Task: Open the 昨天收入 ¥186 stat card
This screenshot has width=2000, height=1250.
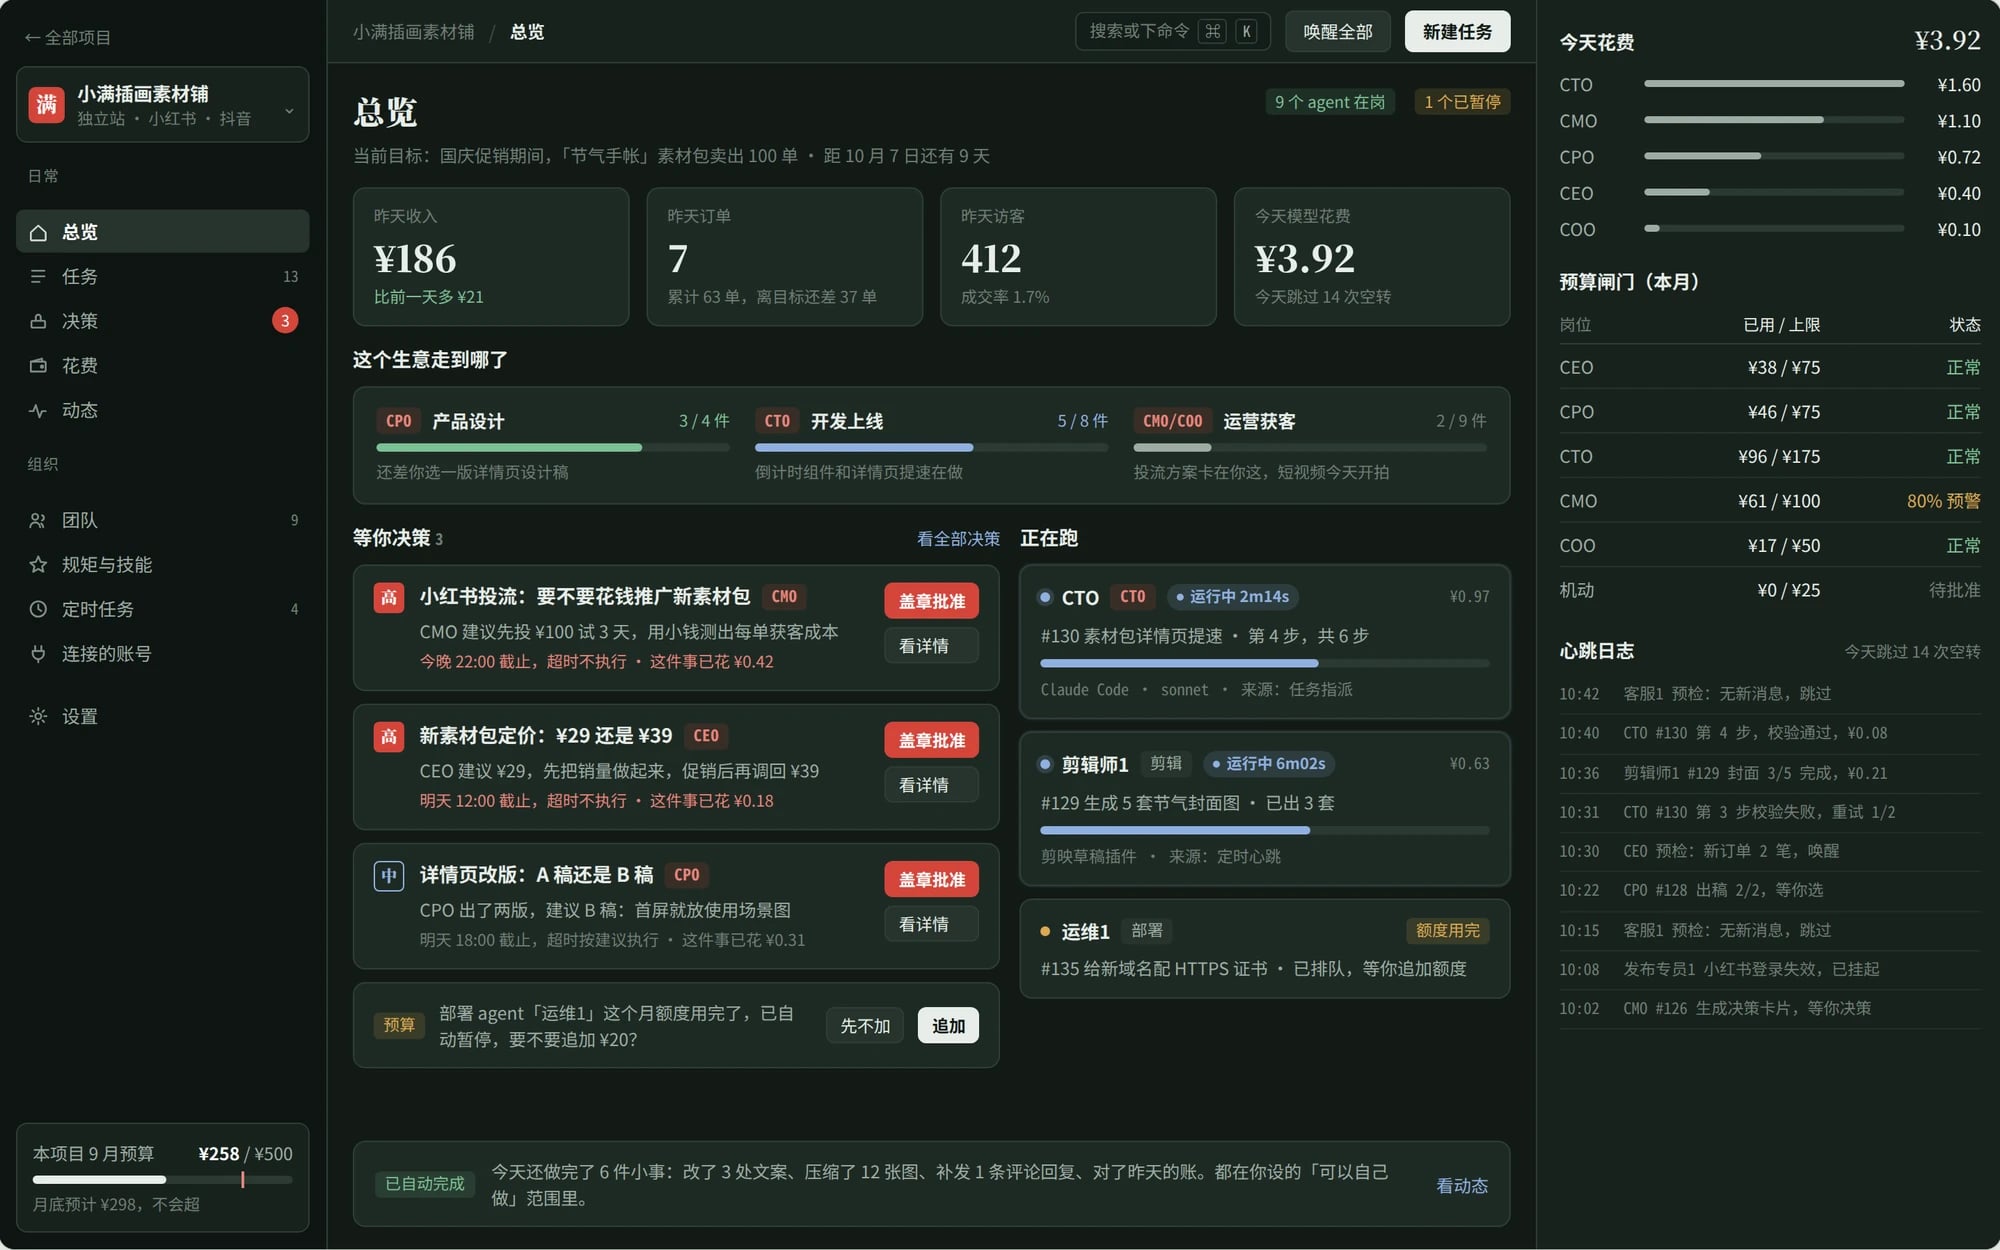Action: click(x=491, y=257)
